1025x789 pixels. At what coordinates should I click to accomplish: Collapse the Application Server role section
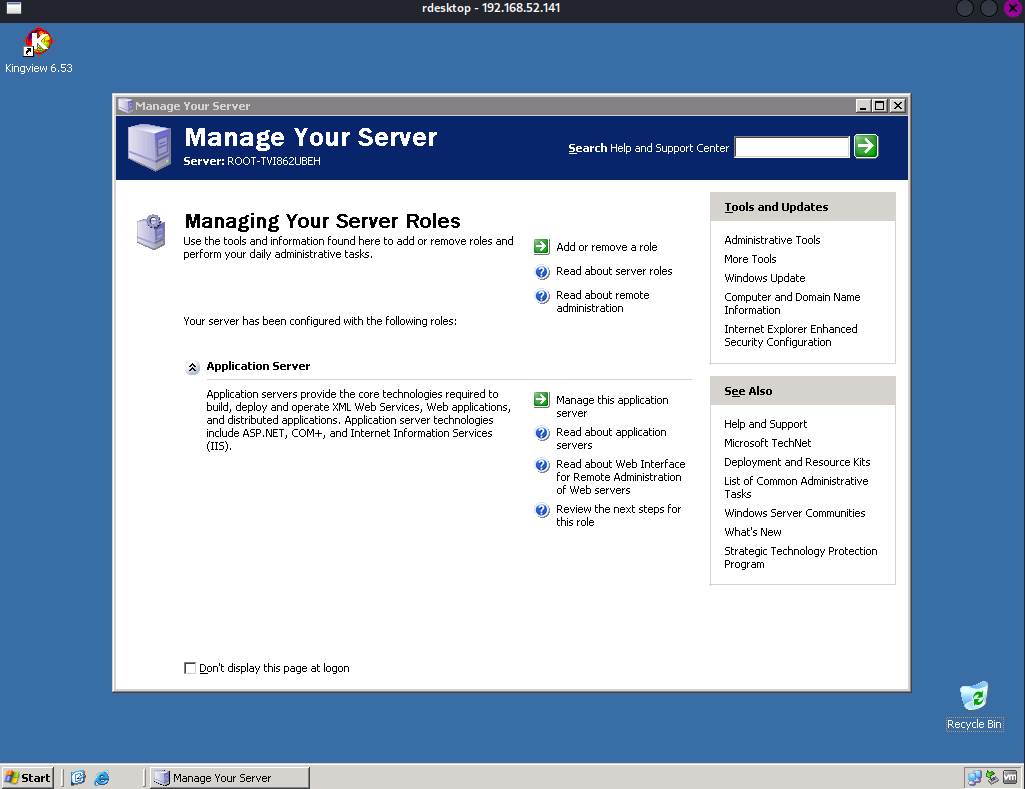192,367
